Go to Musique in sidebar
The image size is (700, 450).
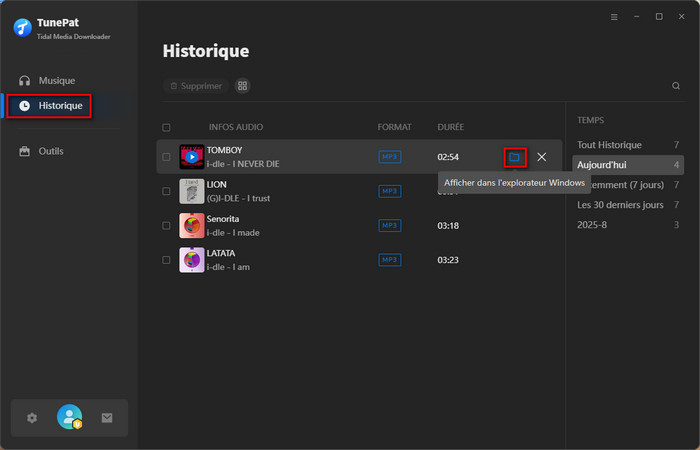56,80
